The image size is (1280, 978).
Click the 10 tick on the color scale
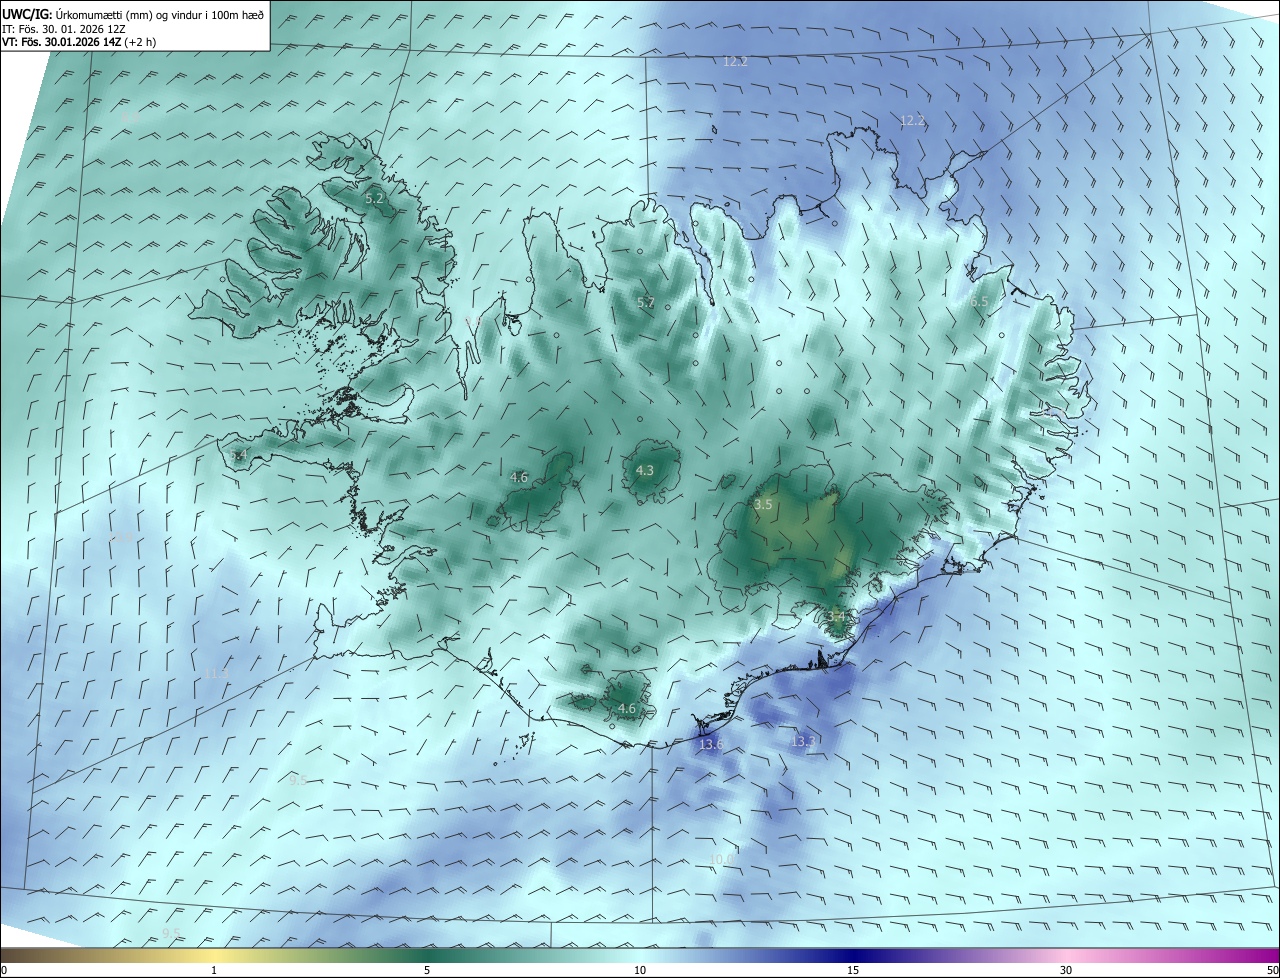[x=640, y=970]
